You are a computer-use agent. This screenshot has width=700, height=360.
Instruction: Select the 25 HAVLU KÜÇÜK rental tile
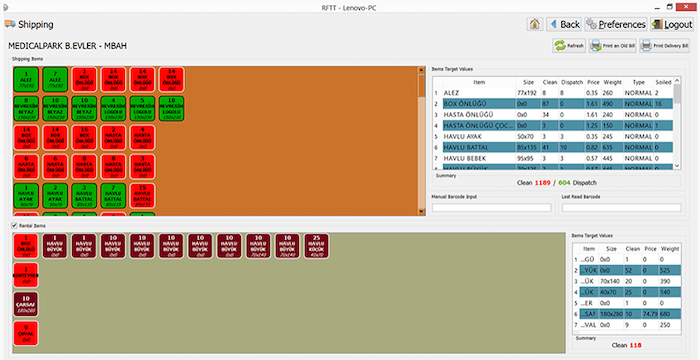pos(317,246)
